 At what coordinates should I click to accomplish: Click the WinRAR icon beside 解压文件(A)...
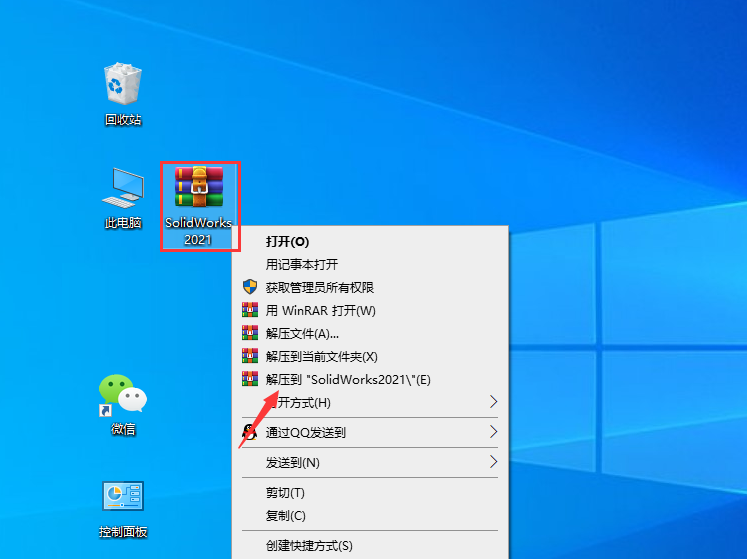click(x=250, y=333)
